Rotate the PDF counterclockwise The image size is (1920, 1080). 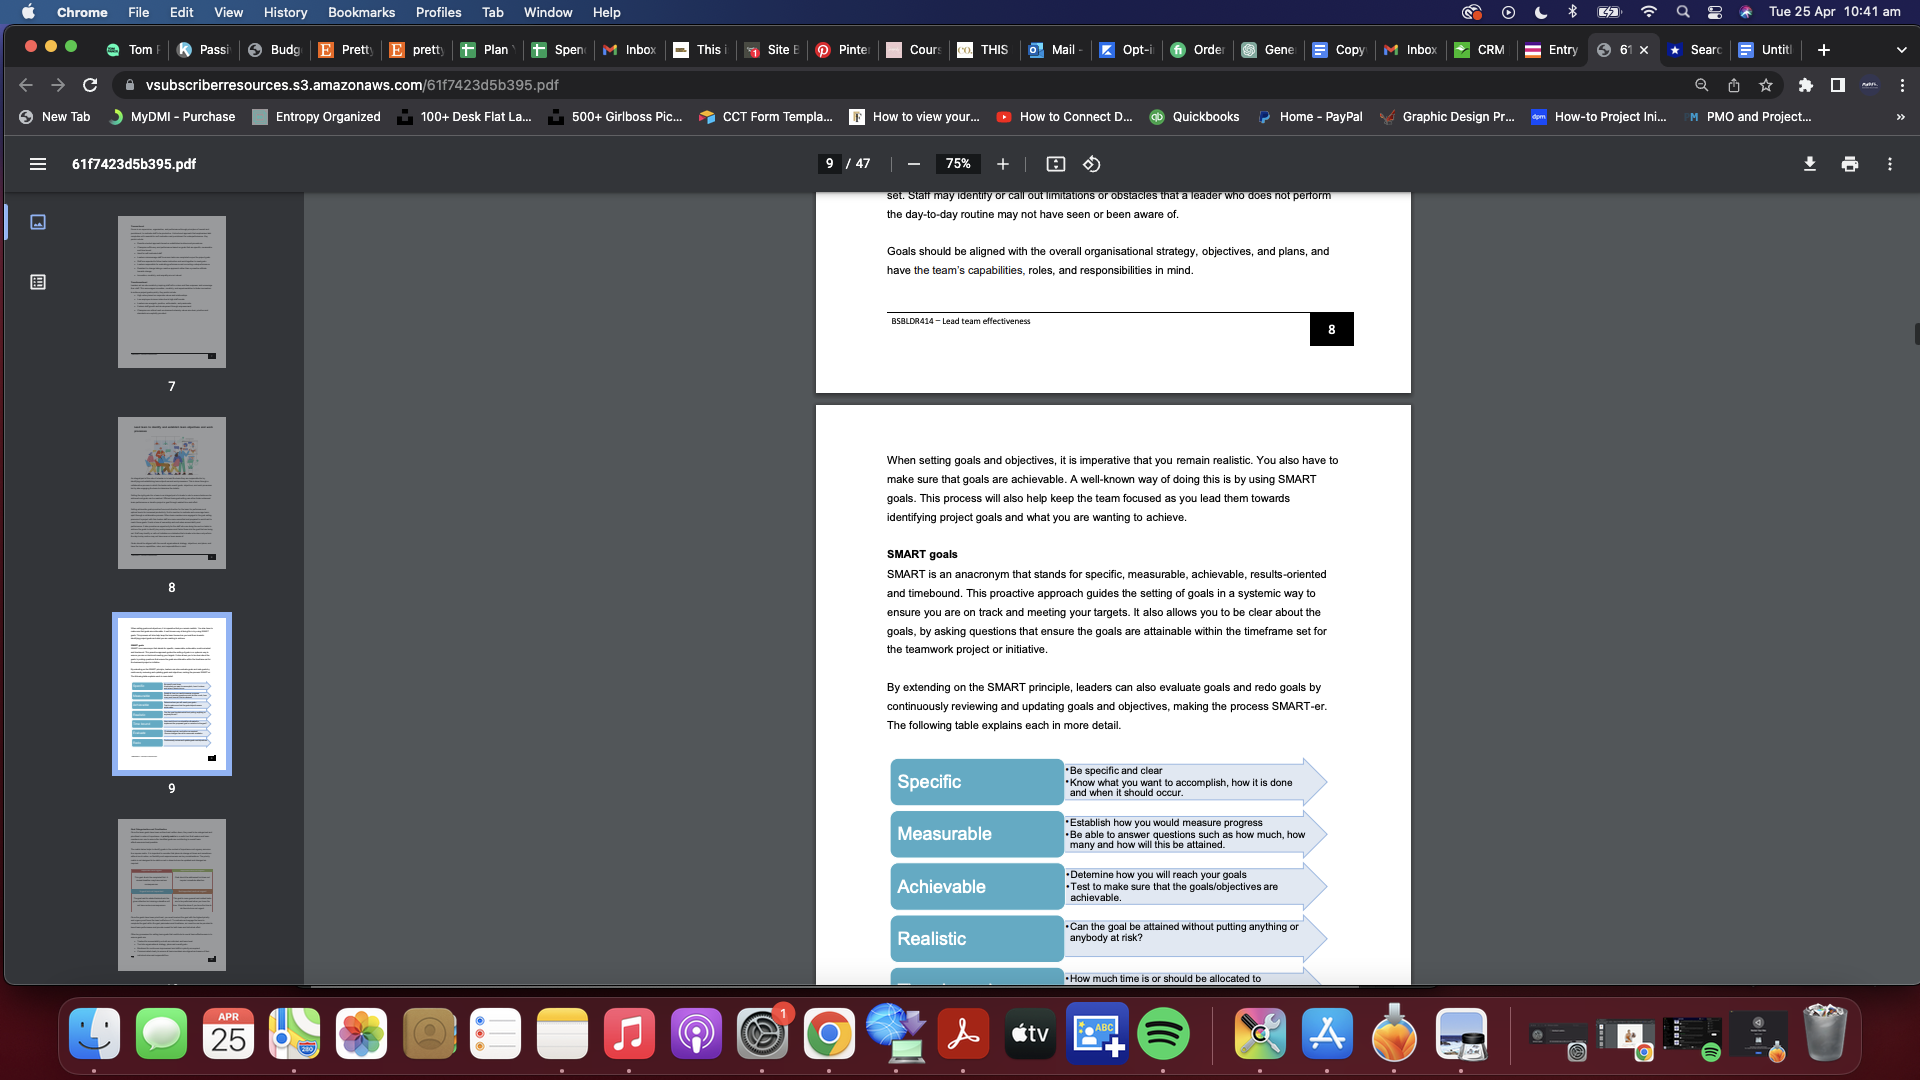[1092, 164]
